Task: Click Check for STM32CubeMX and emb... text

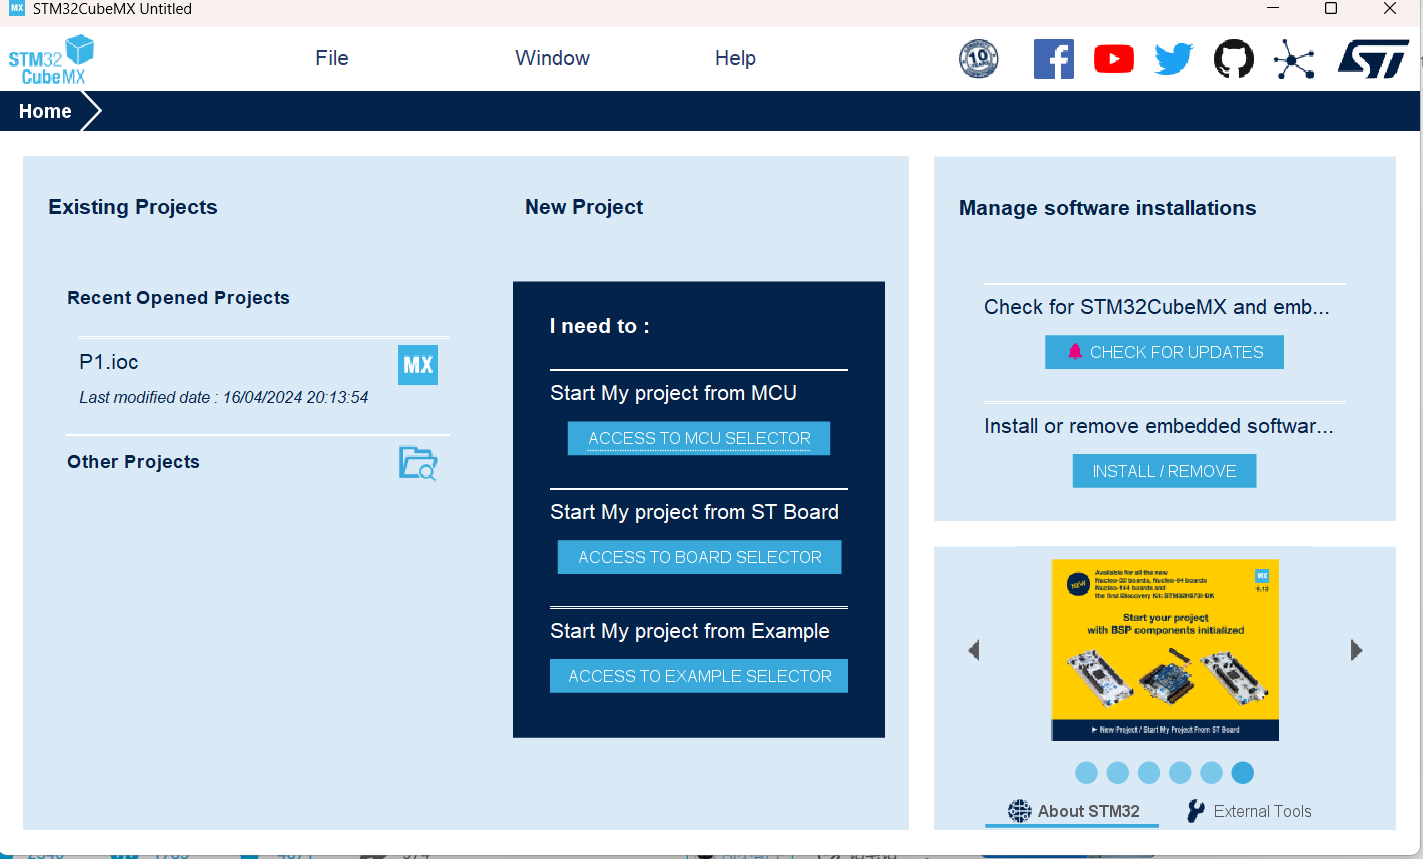Action: click(1157, 307)
